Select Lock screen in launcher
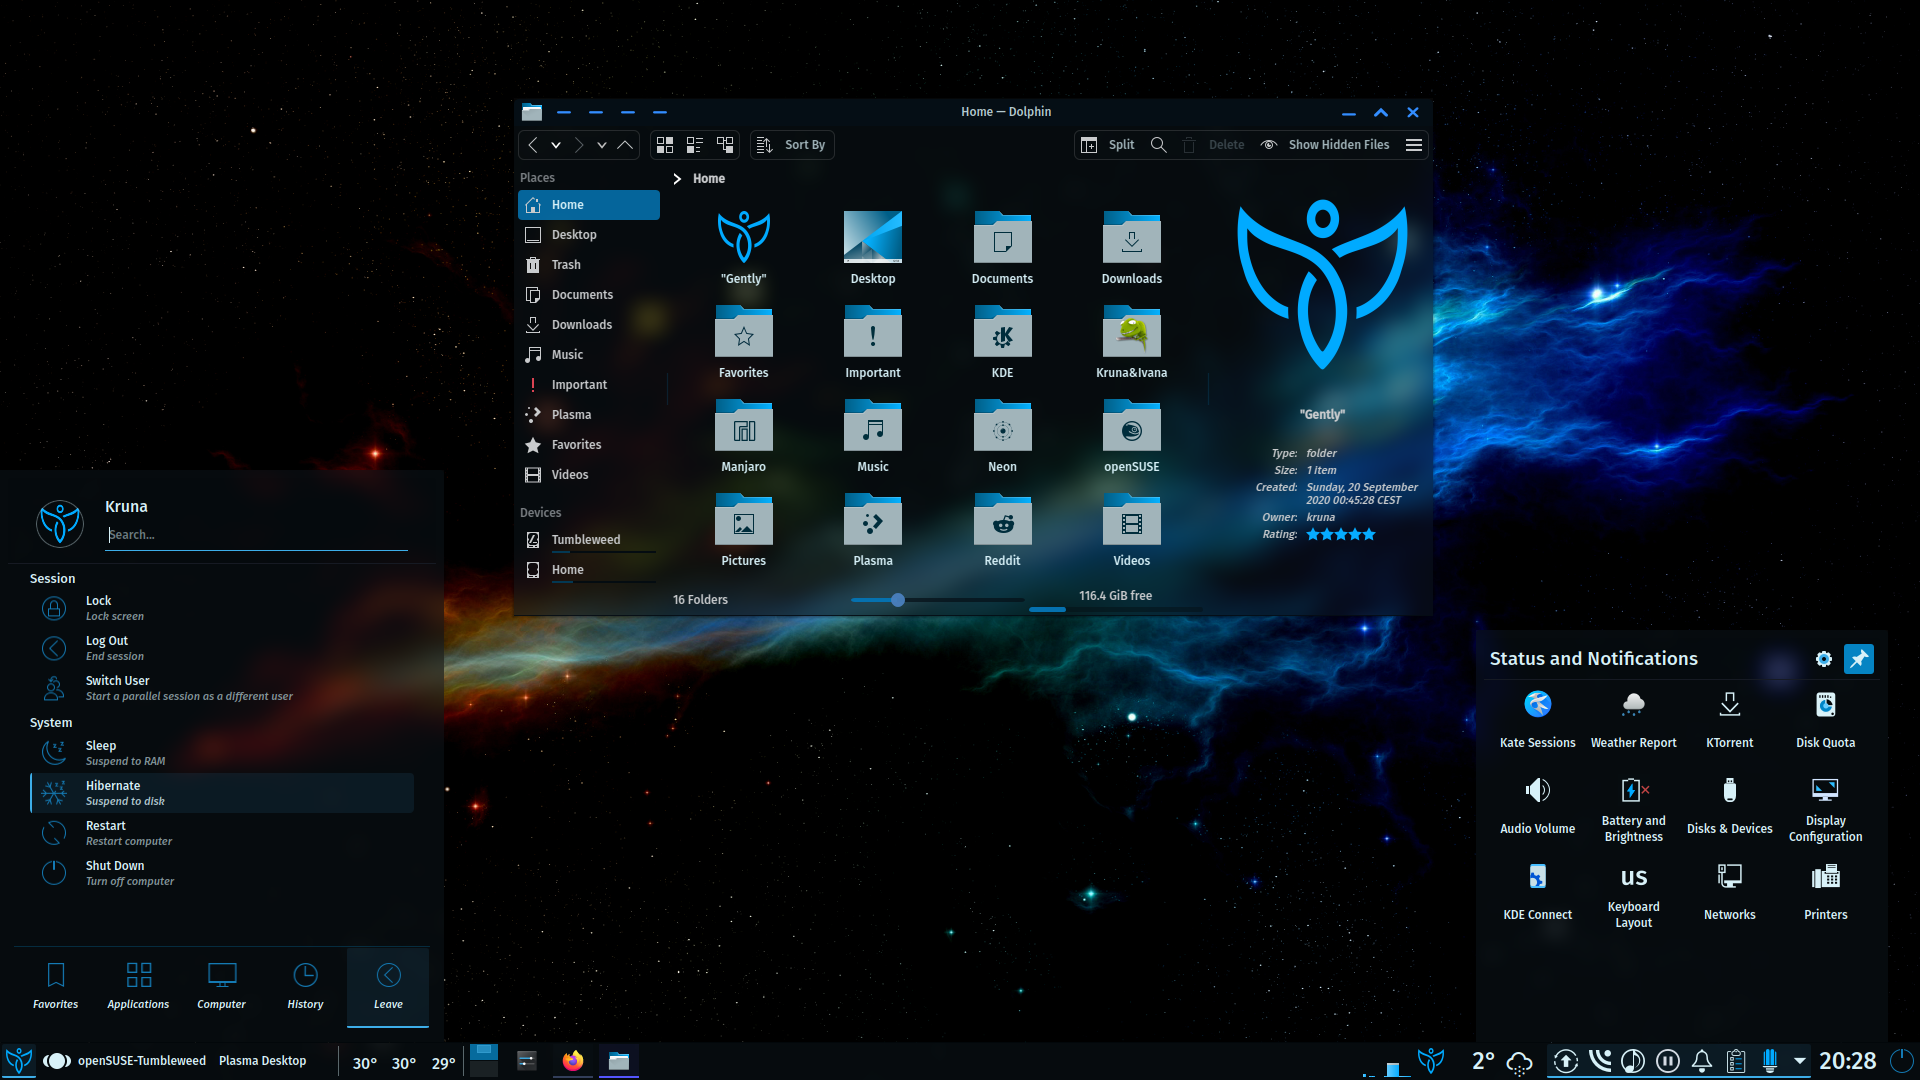This screenshot has height=1080, width=1920. pyautogui.click(x=222, y=608)
